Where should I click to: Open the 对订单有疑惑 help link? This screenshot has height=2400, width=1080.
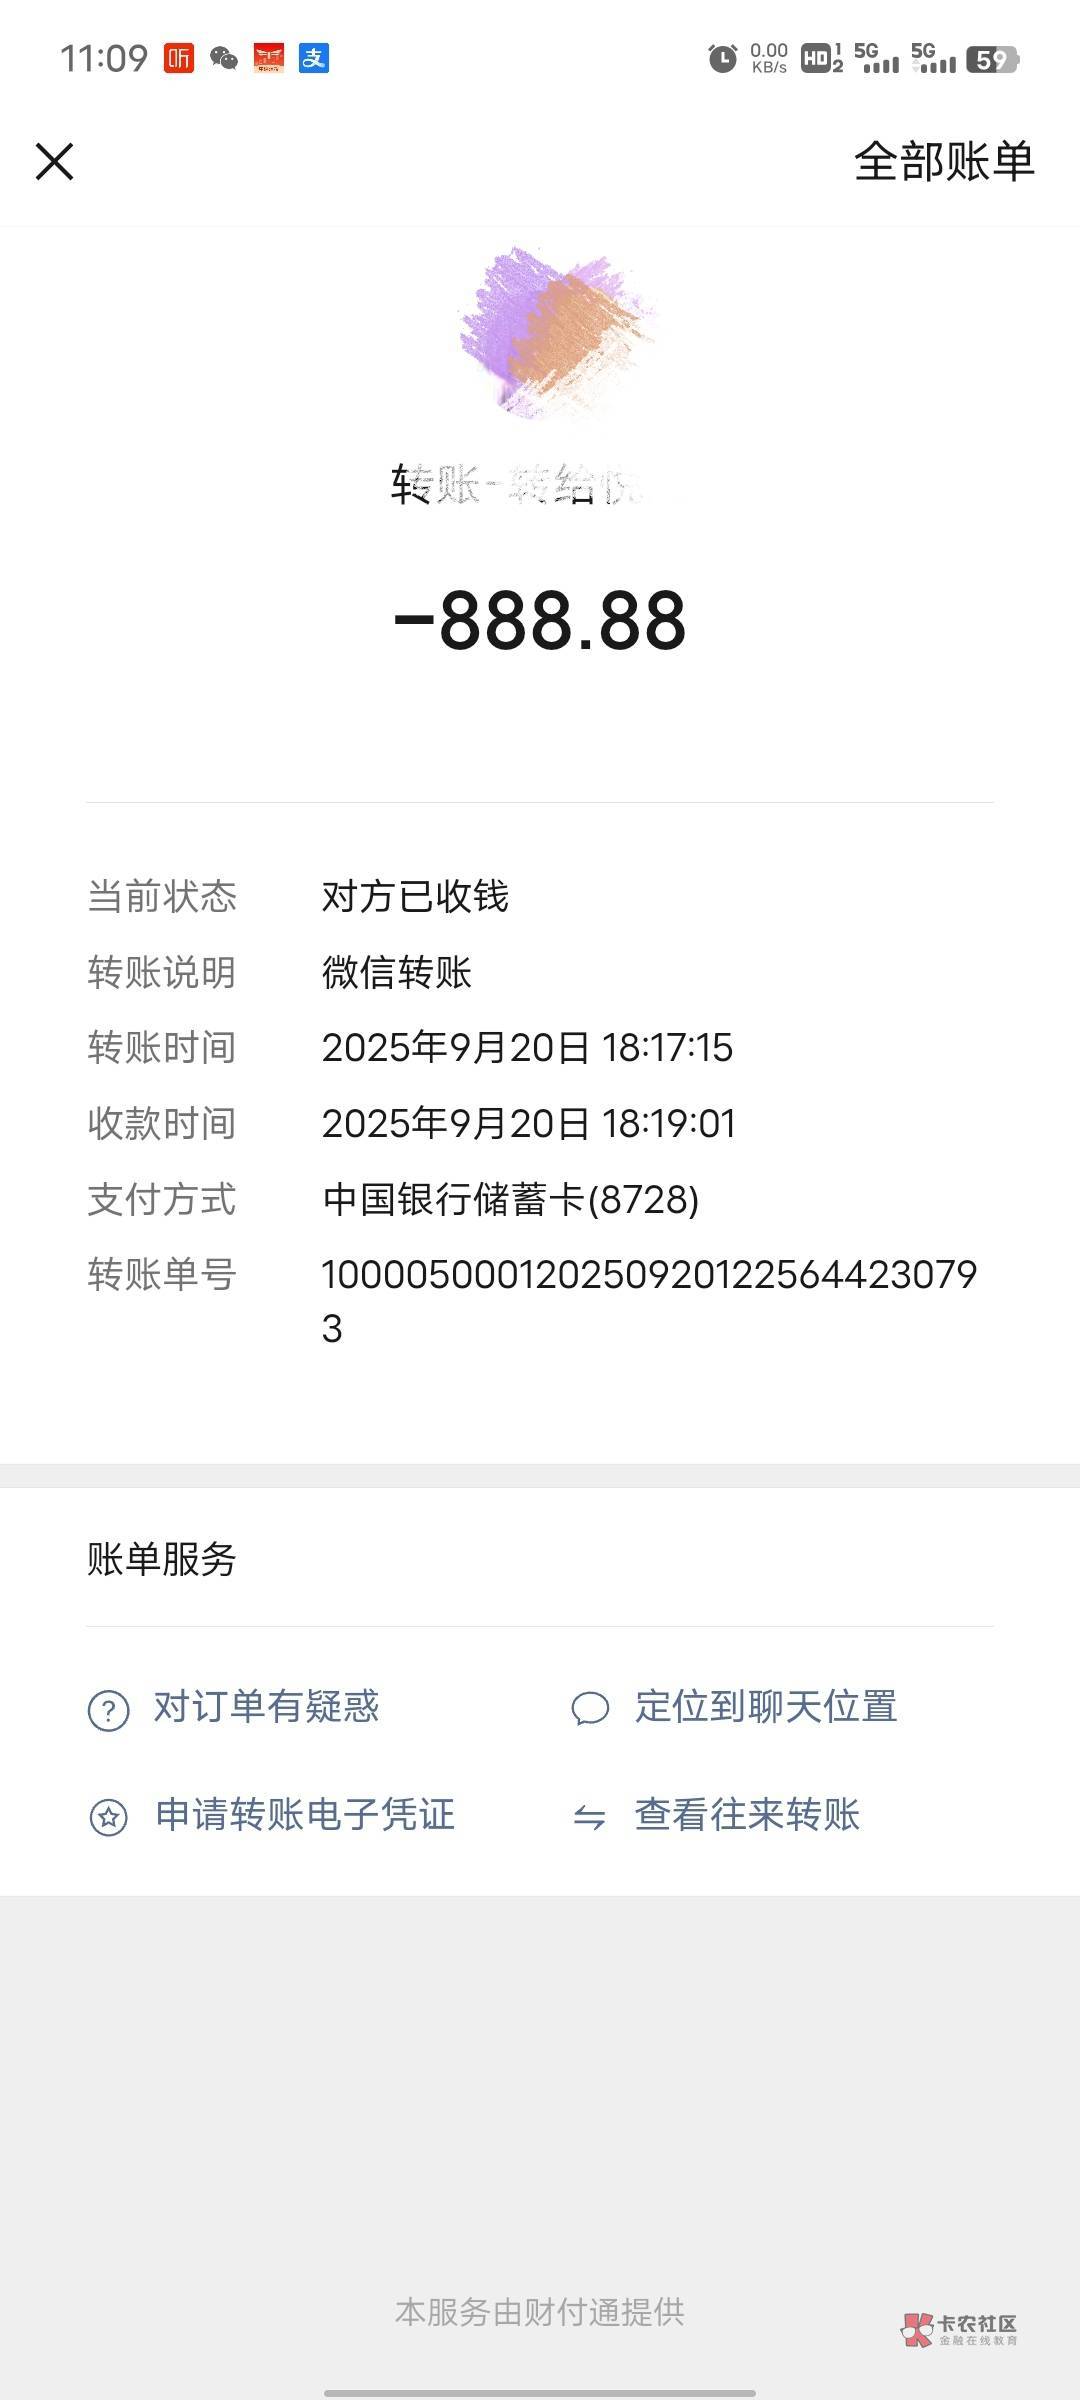[x=266, y=1707]
